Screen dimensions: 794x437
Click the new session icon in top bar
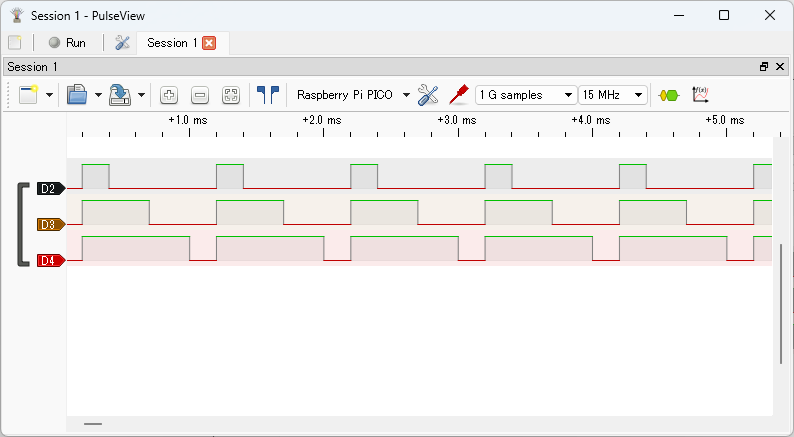(x=15, y=43)
